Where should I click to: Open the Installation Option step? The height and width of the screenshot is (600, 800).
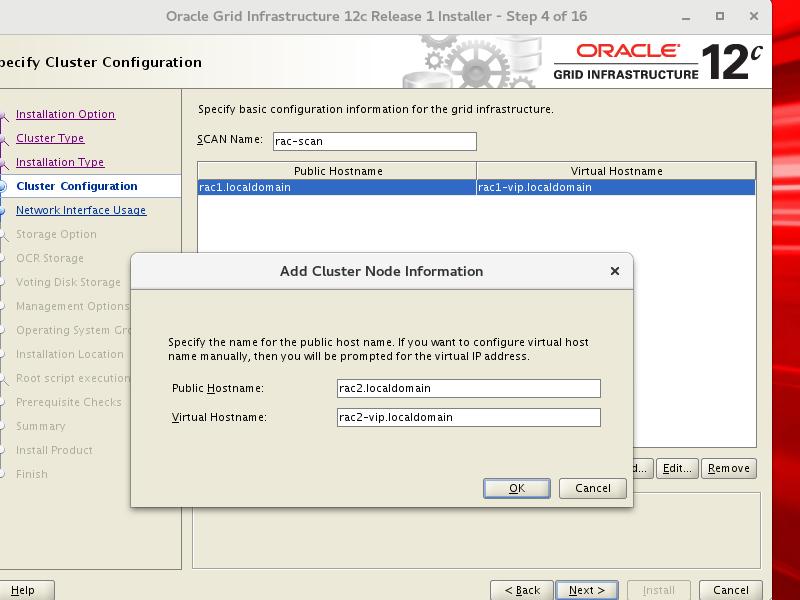65,114
